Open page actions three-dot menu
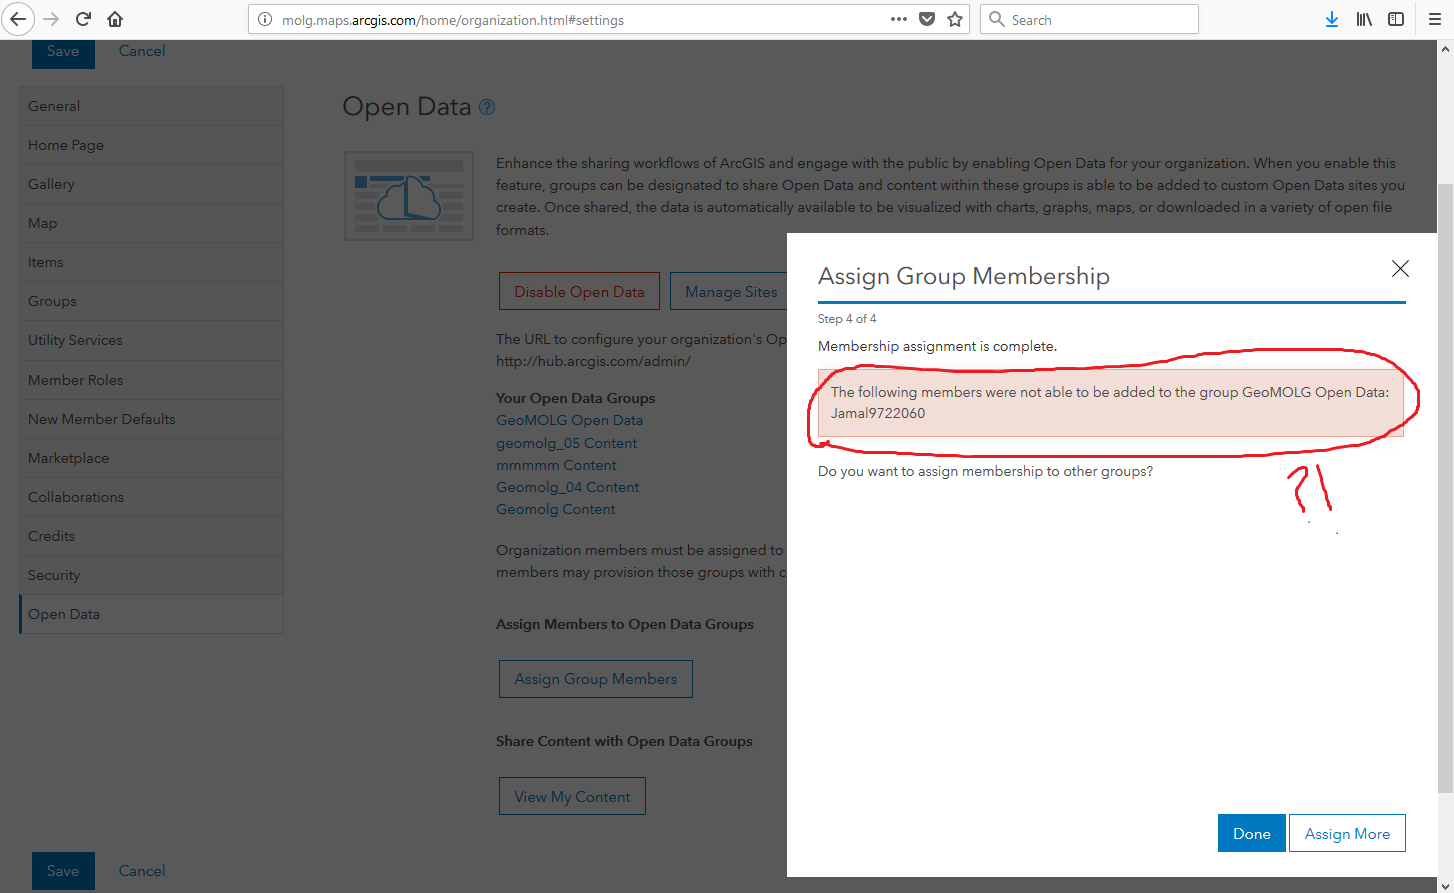The height and width of the screenshot is (893, 1454). (899, 19)
